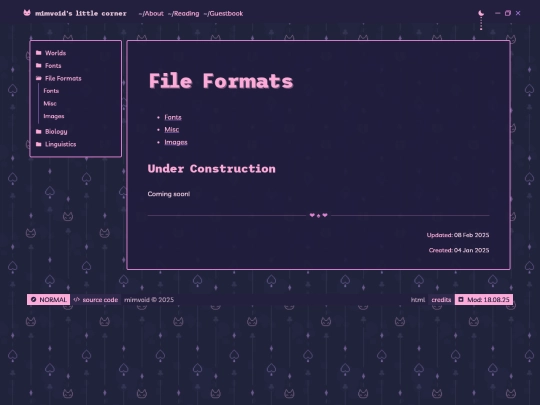Select Misc under File Formats in sidebar
540x405 pixels.
(x=50, y=104)
